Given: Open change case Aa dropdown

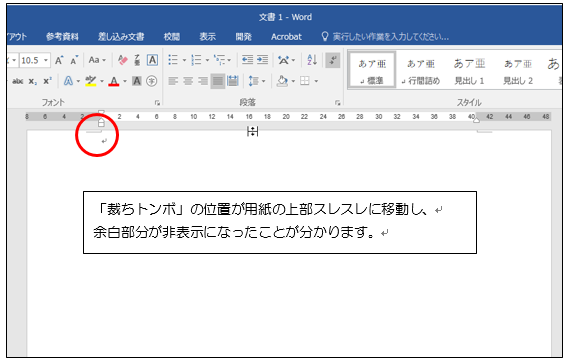Looking at the screenshot, I should pos(97,60).
